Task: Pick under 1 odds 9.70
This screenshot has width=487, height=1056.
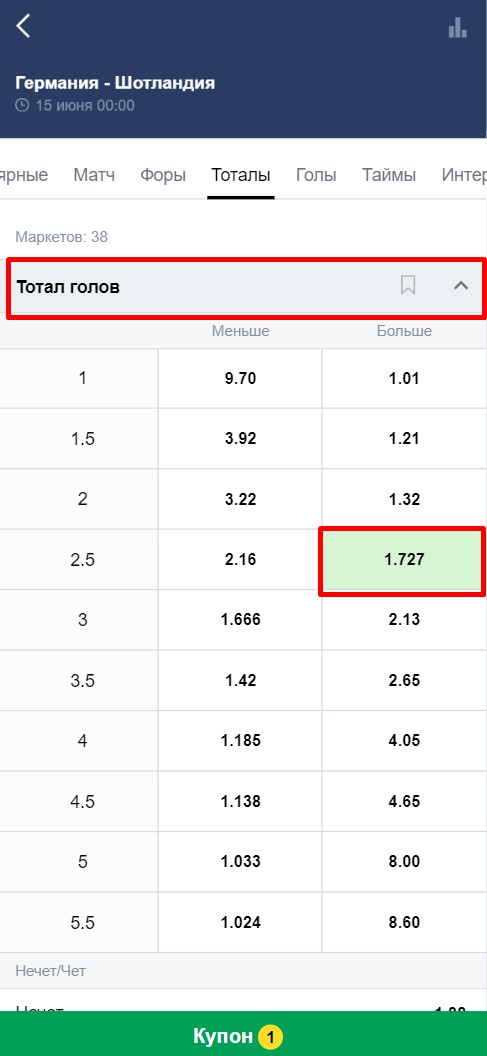Action: 240,378
